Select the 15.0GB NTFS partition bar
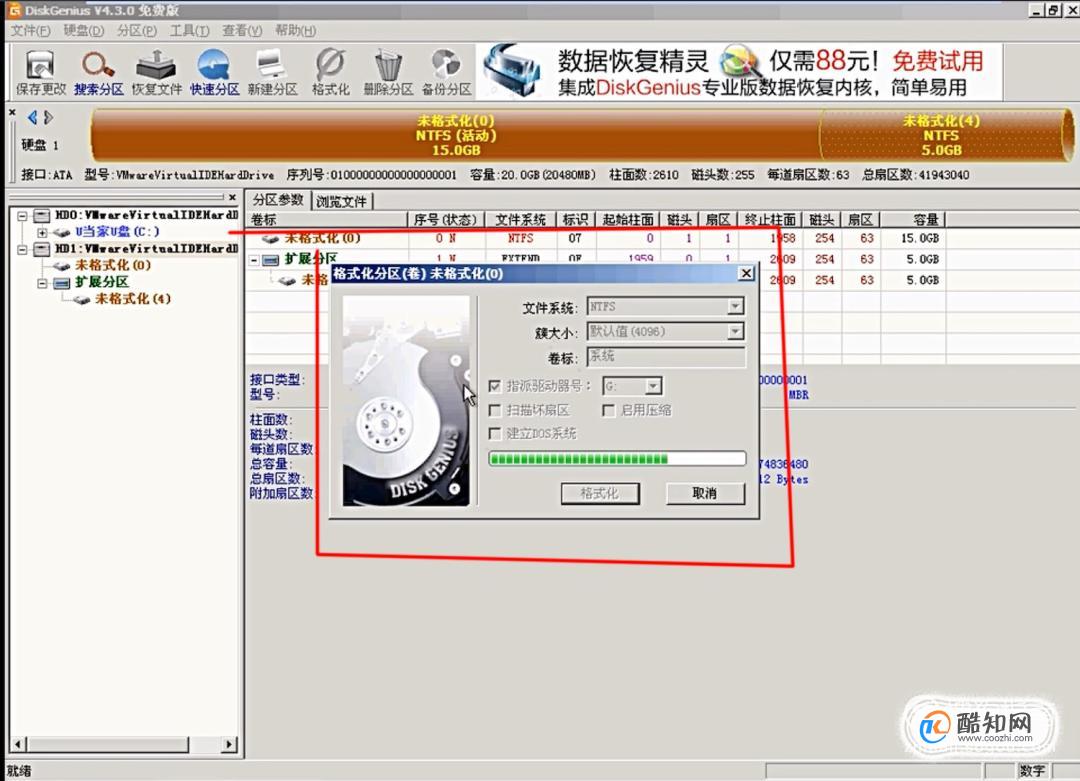 (455, 135)
